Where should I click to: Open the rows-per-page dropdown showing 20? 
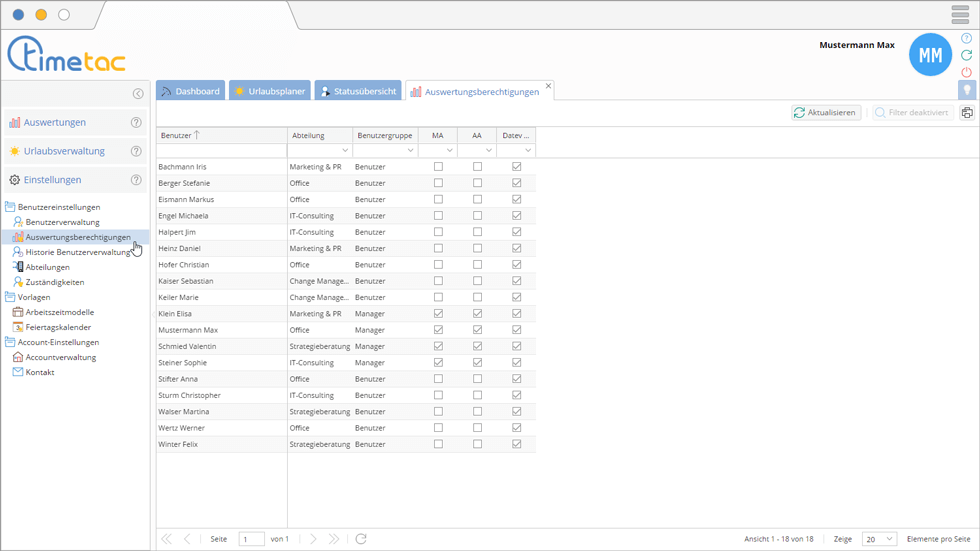879,539
